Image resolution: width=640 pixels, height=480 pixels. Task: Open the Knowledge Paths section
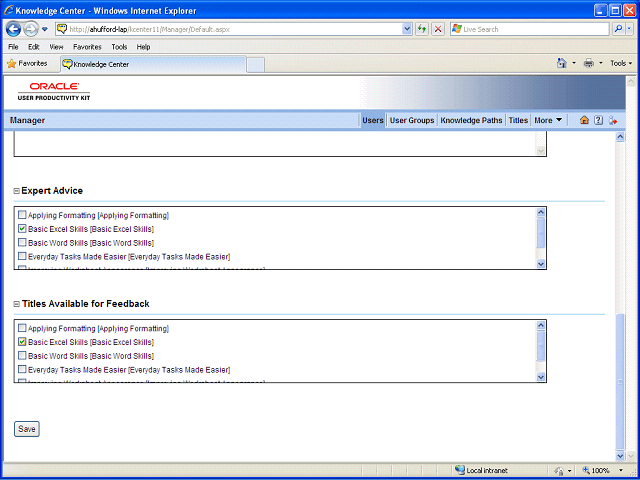tap(471, 120)
